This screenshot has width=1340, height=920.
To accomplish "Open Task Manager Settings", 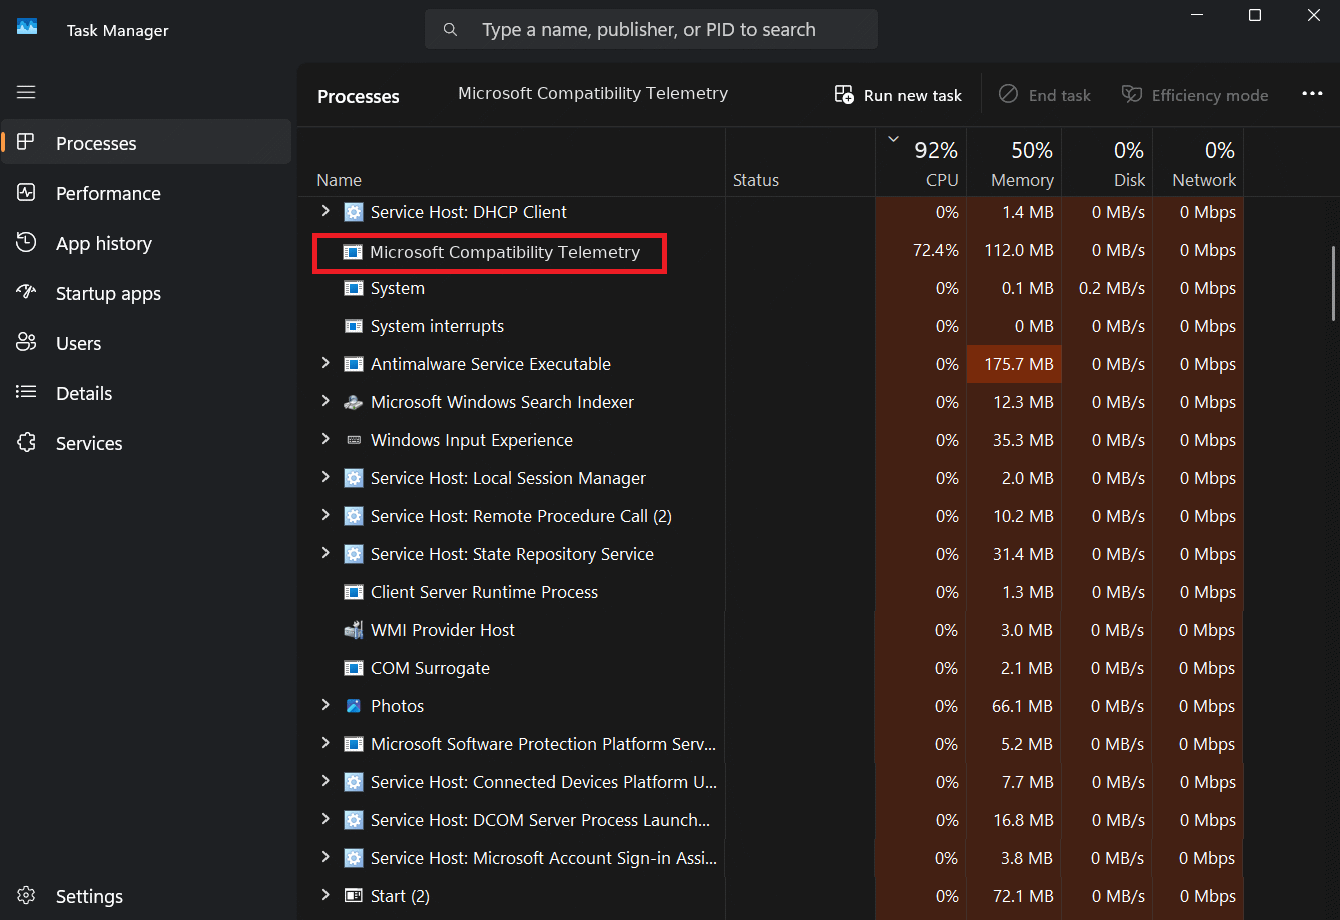I will [x=89, y=896].
